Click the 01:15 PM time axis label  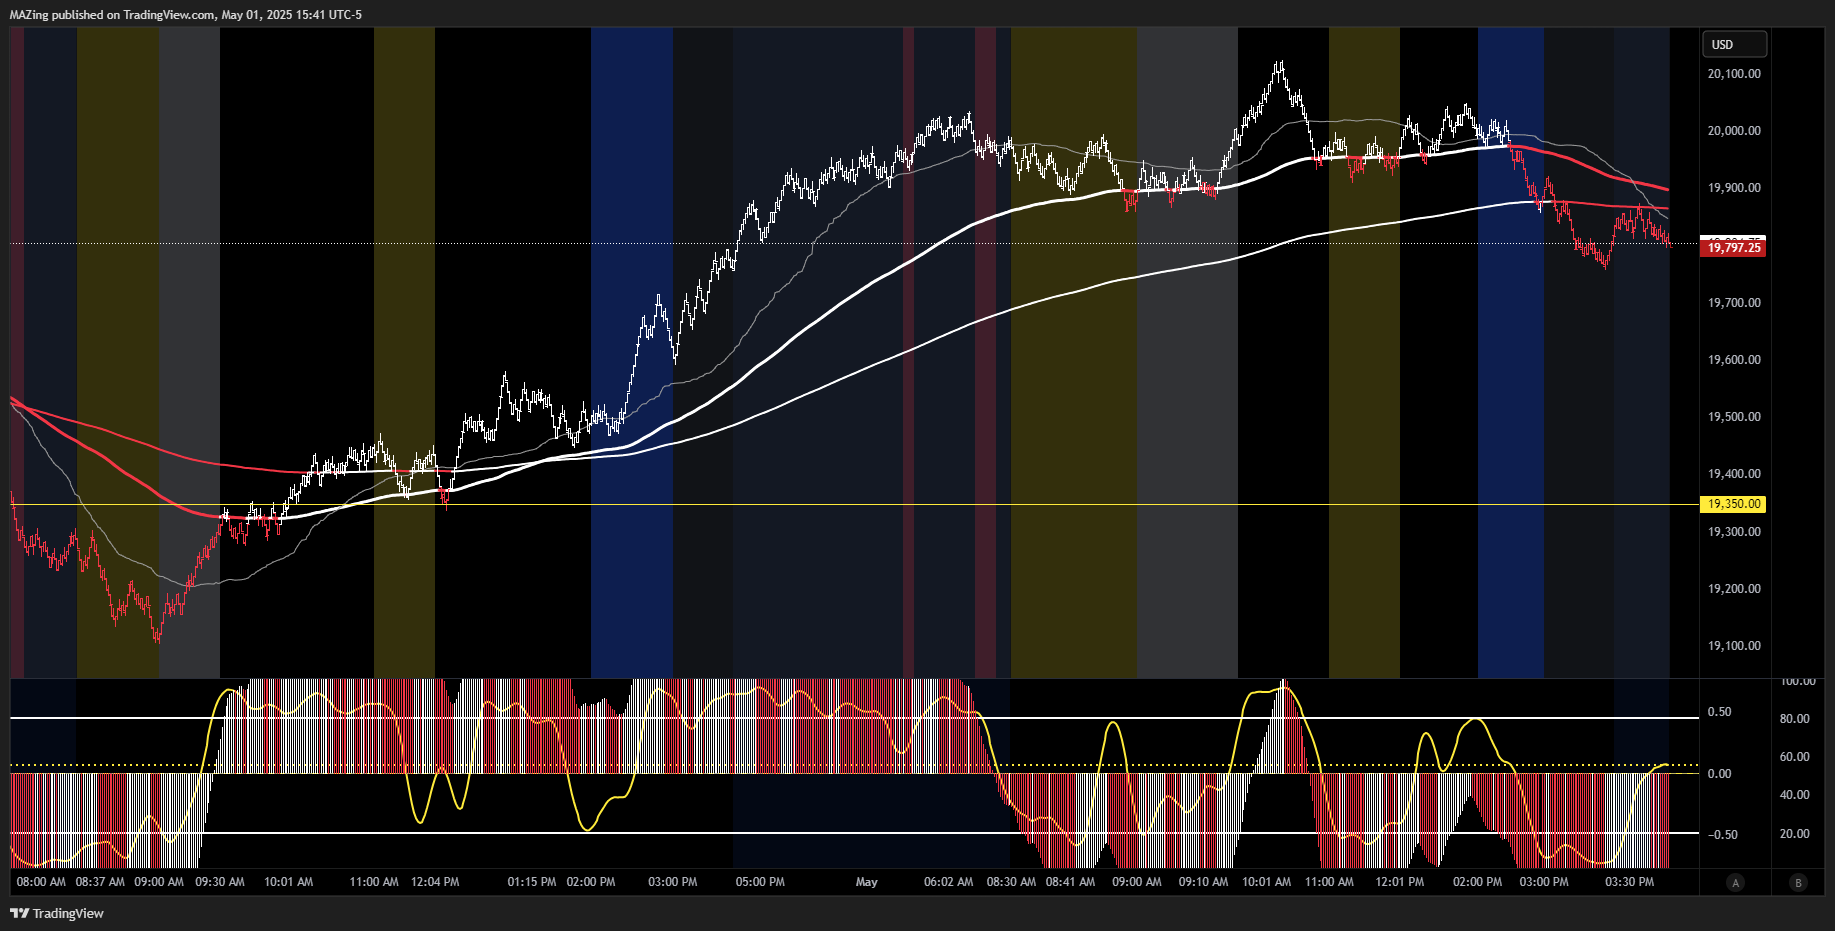[x=532, y=882]
